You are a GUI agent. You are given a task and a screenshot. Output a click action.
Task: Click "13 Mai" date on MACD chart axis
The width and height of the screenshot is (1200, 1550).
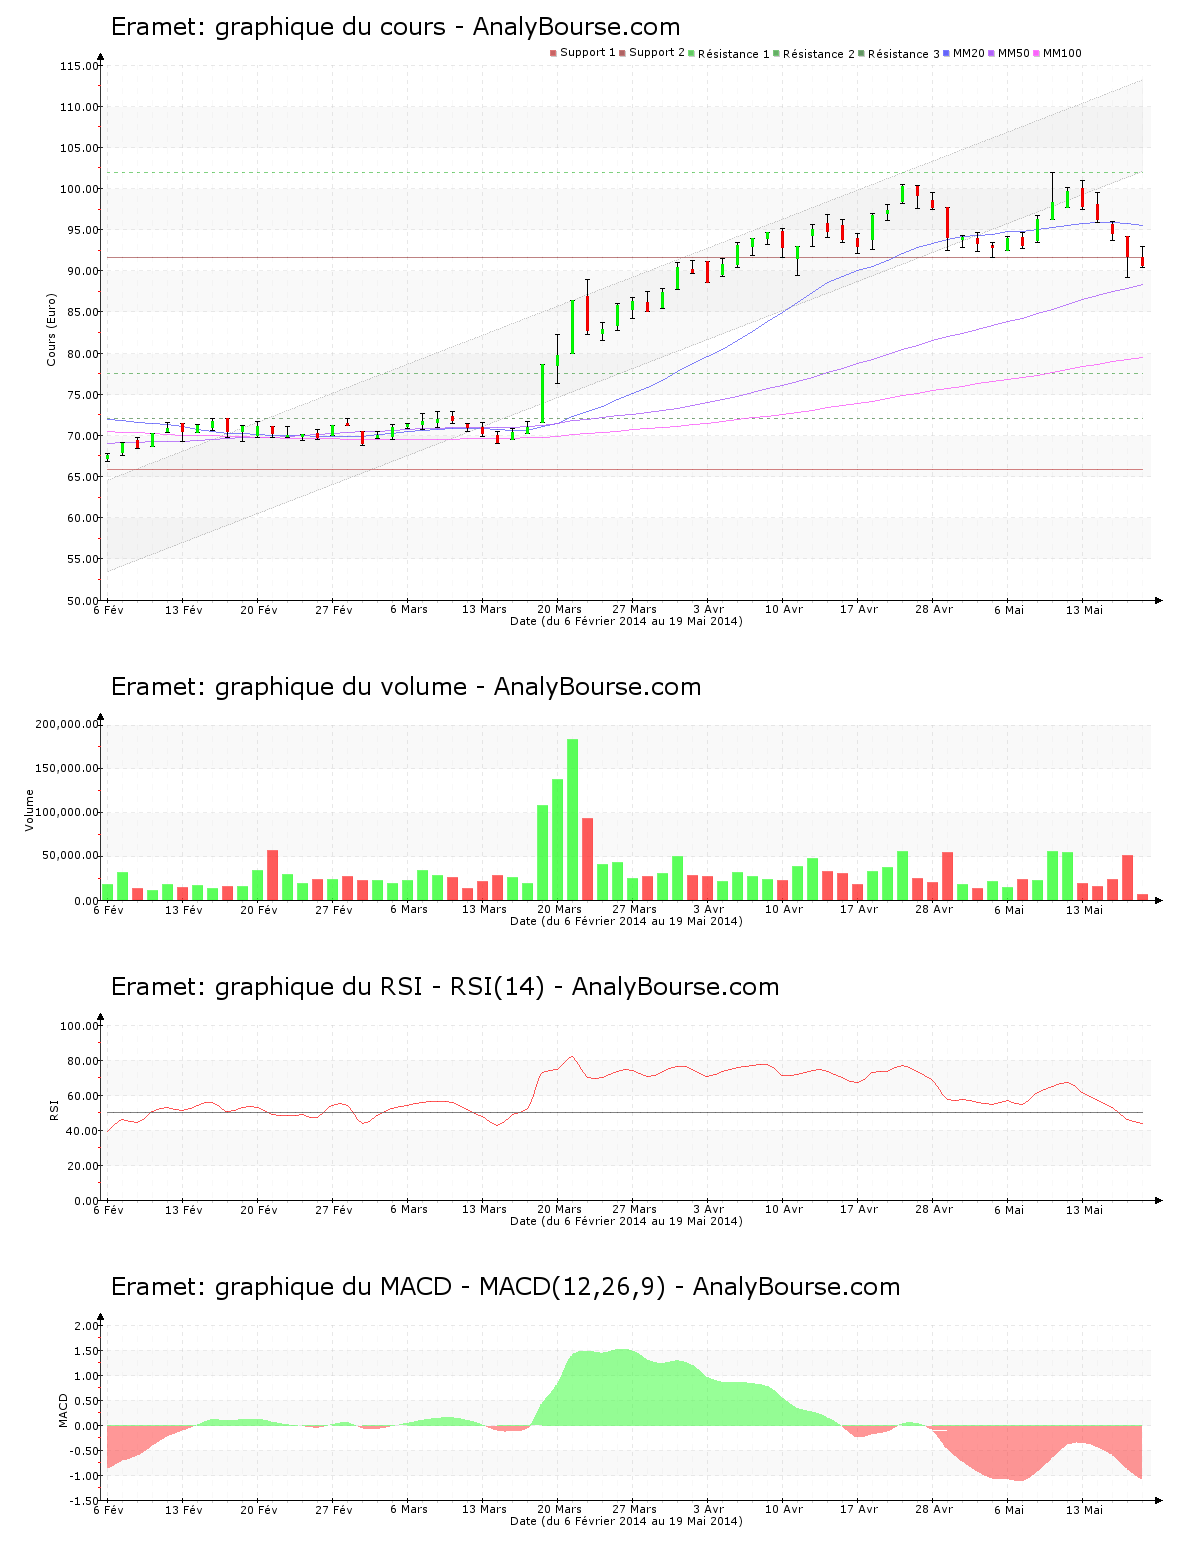coord(1084,1510)
